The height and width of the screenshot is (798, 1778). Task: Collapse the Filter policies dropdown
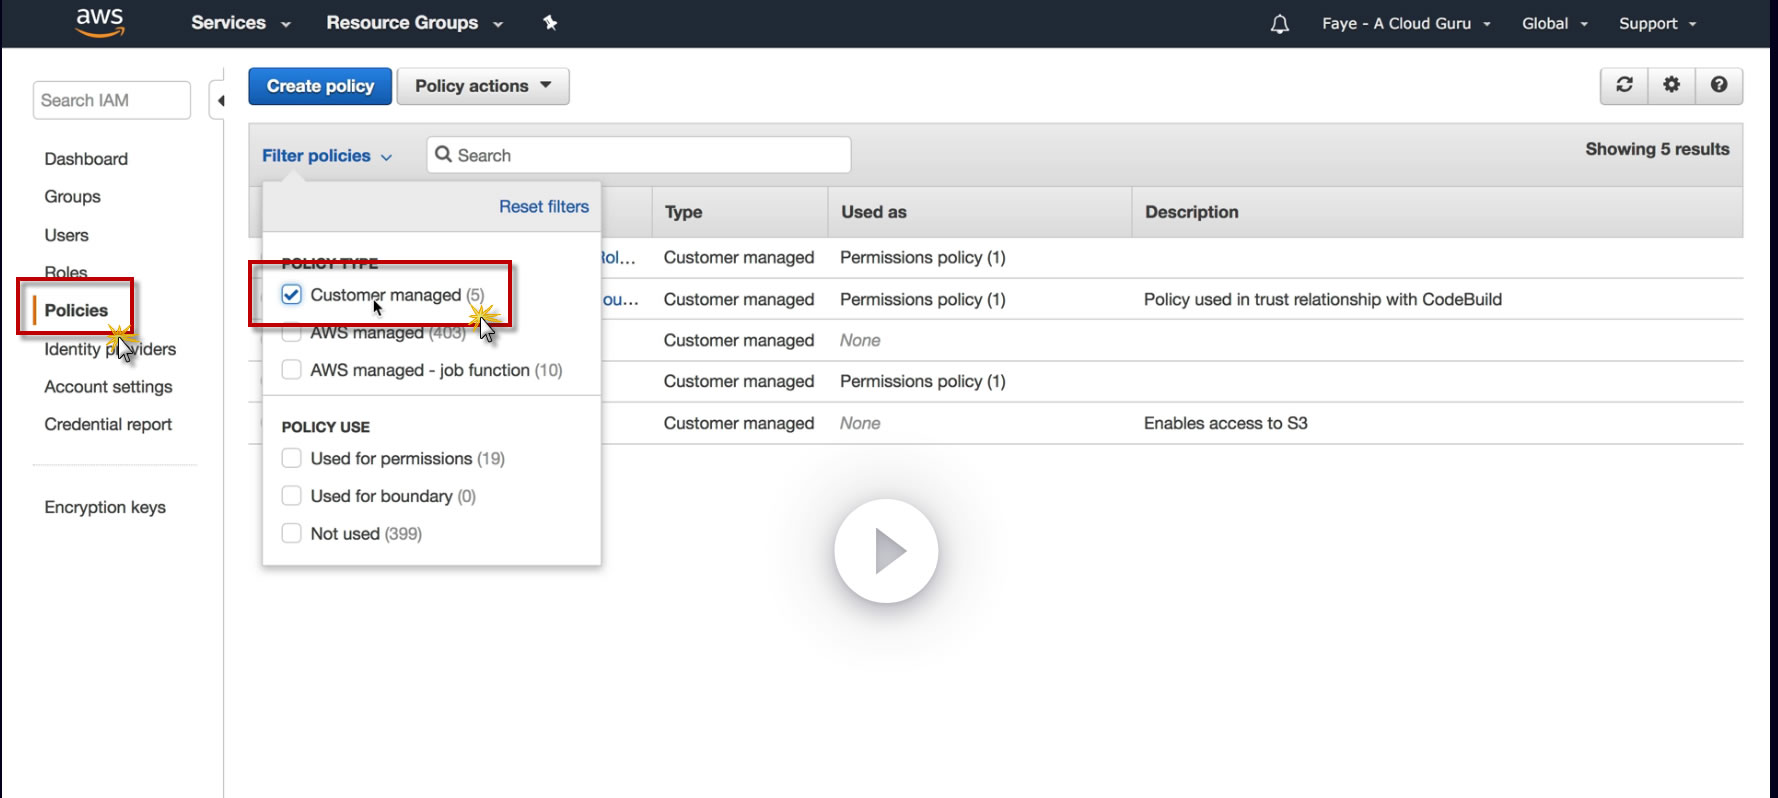(326, 156)
